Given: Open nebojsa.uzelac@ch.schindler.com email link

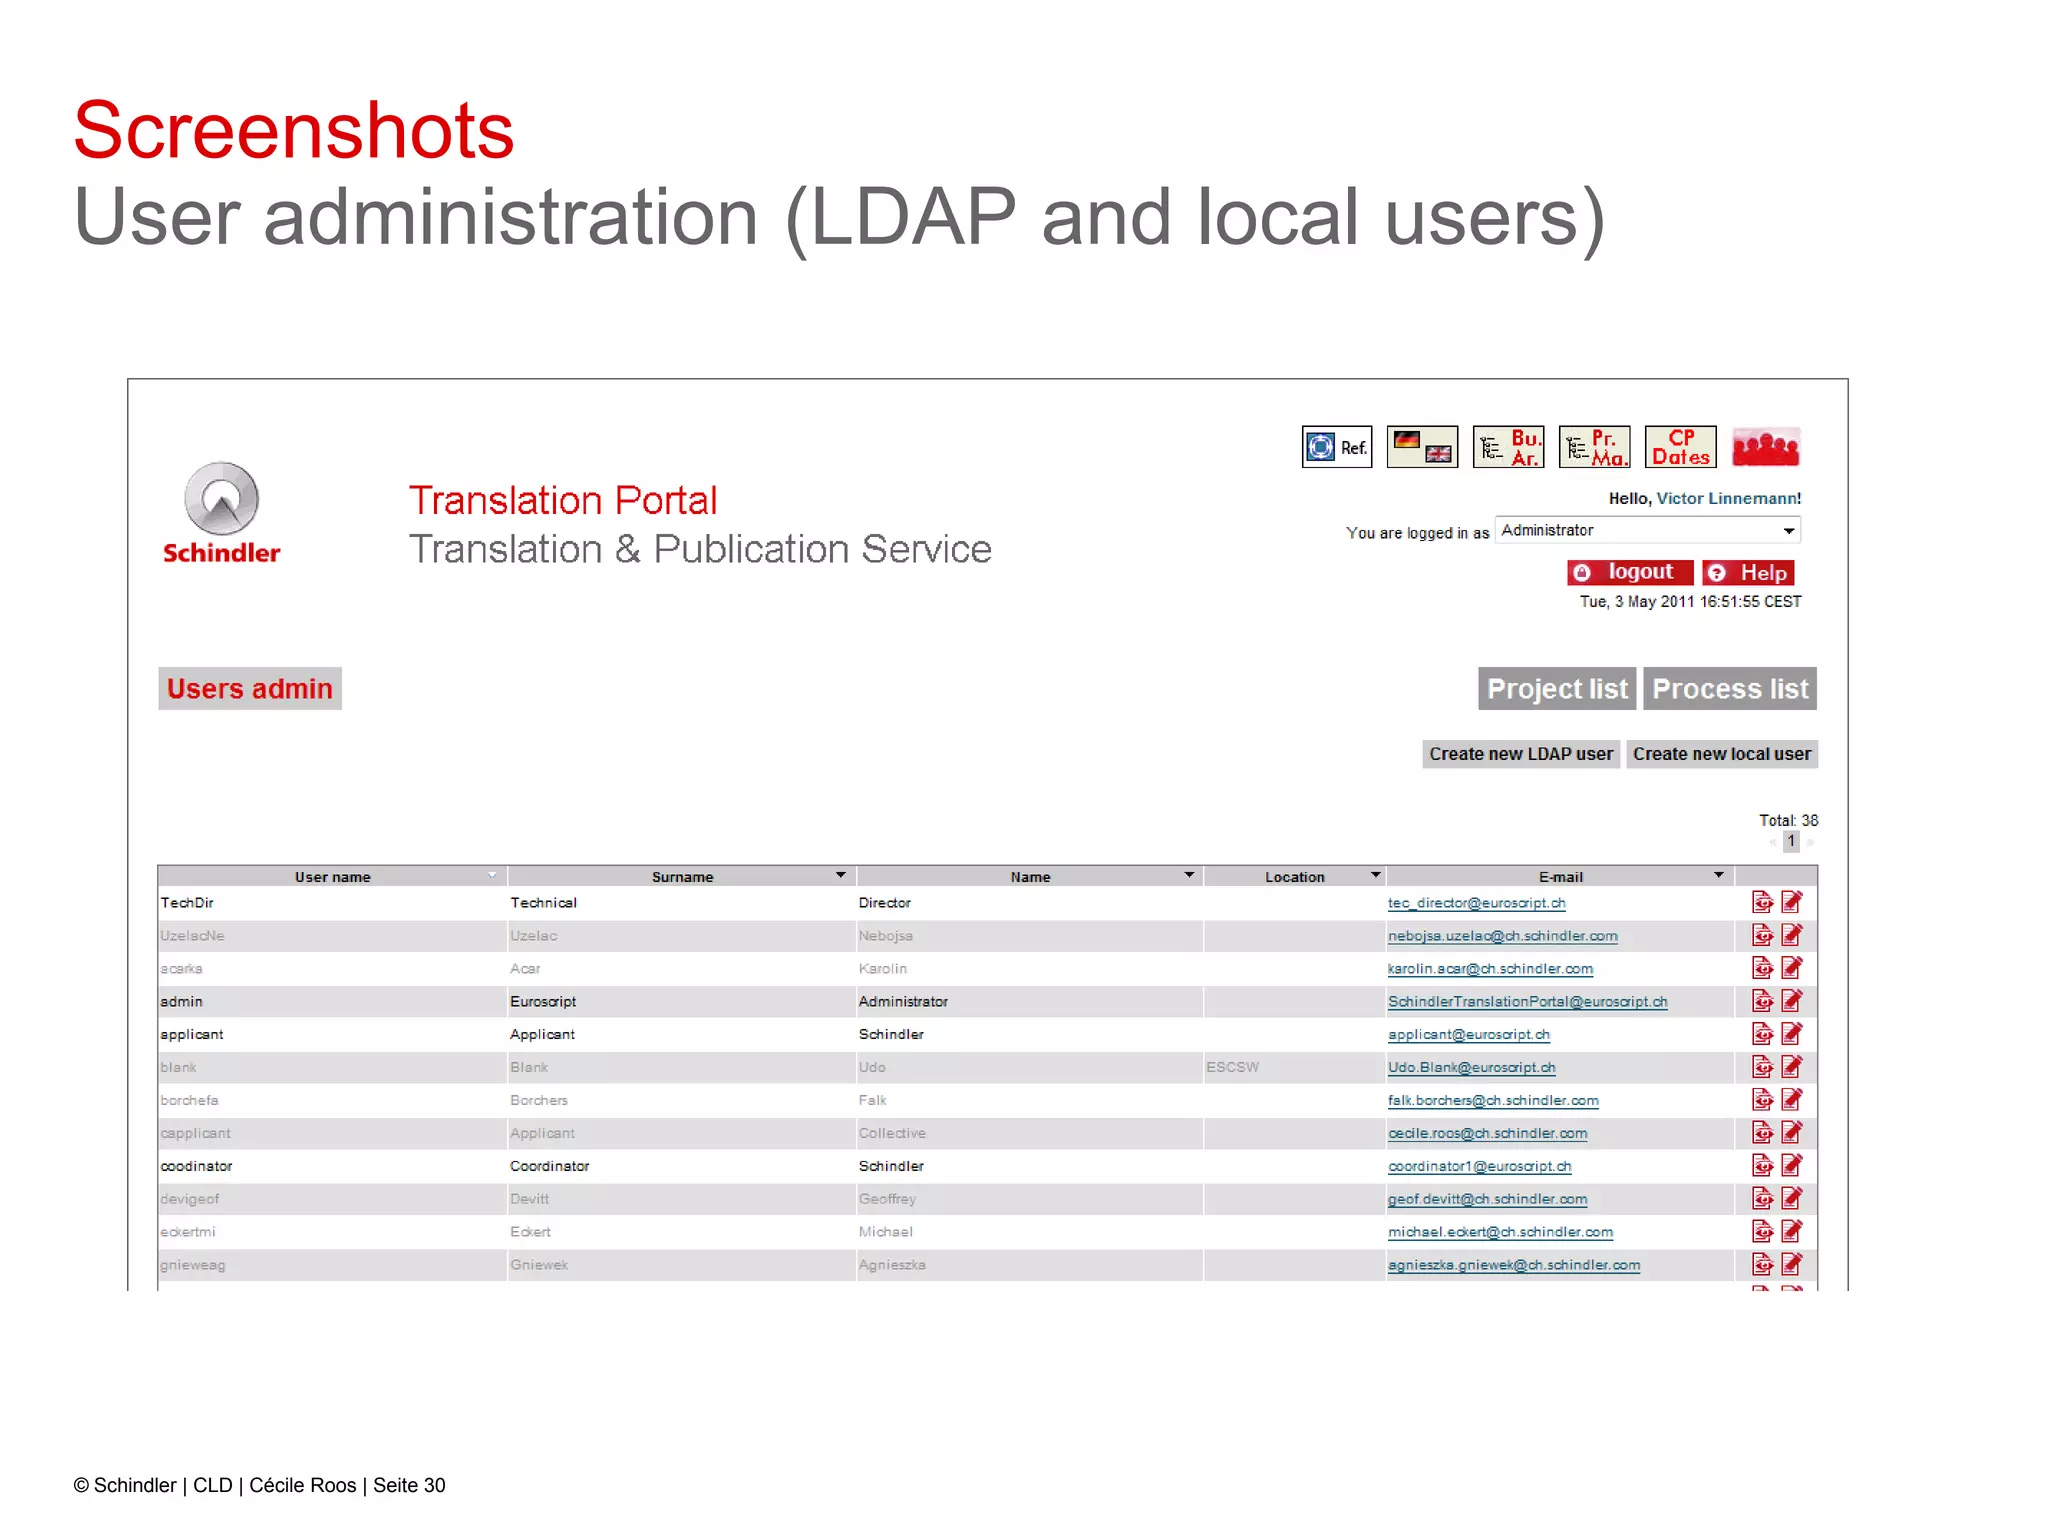Looking at the screenshot, I should [x=1503, y=936].
